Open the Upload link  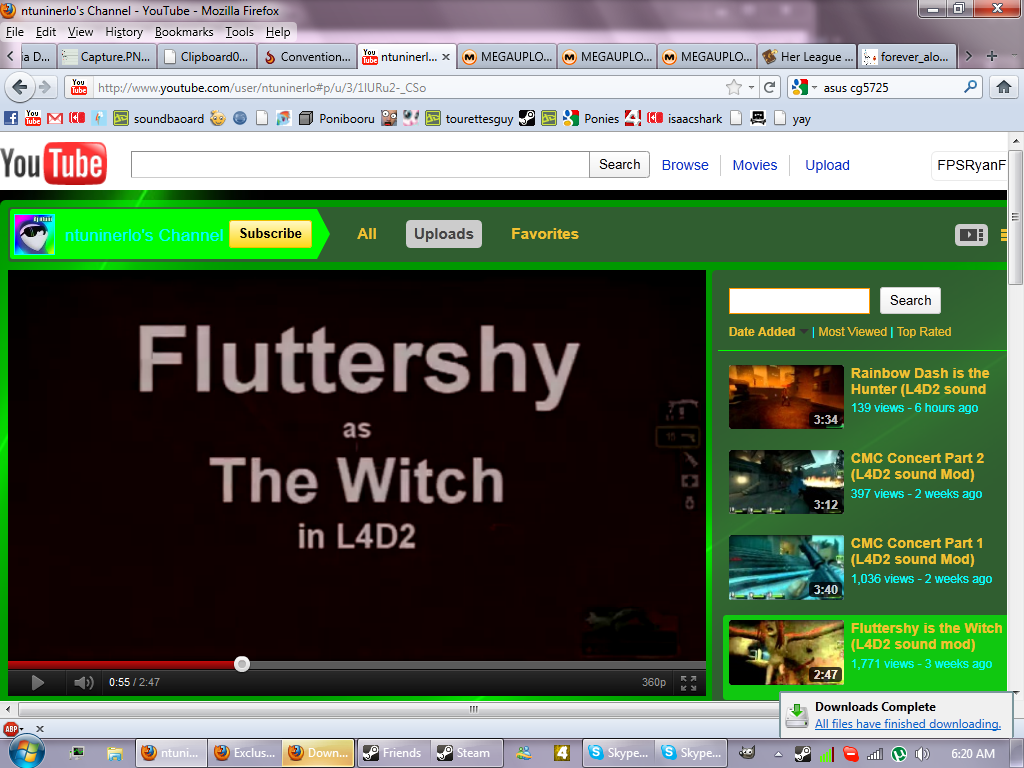[x=827, y=165]
